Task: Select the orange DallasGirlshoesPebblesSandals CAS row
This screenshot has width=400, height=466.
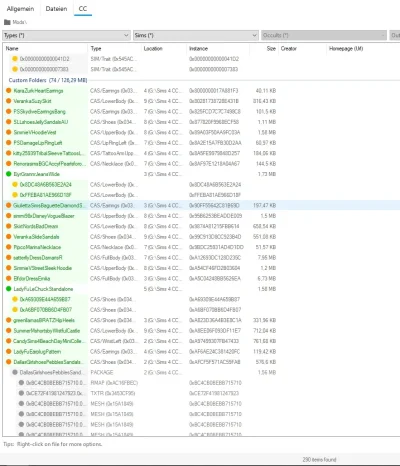Action: click(x=47, y=362)
